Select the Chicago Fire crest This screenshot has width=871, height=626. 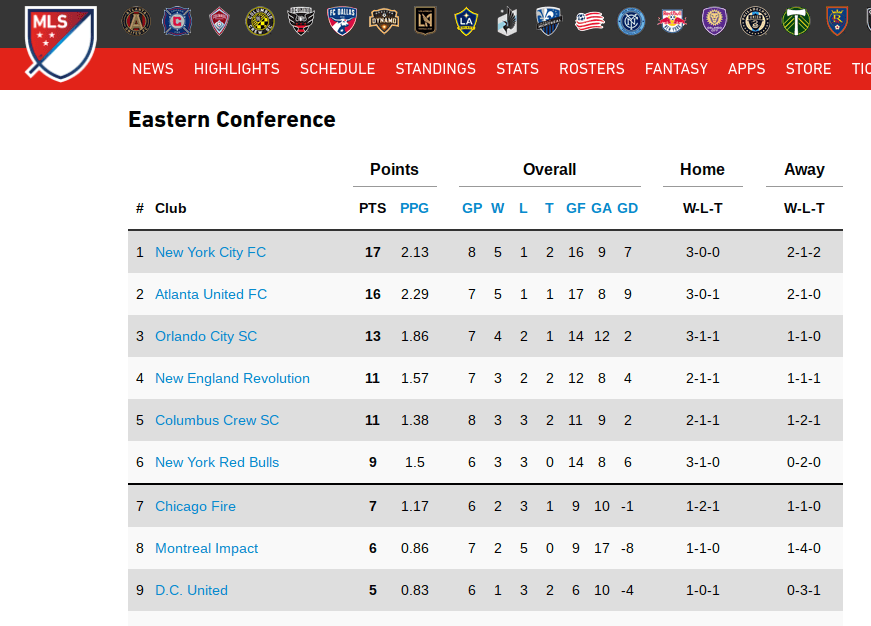176,21
